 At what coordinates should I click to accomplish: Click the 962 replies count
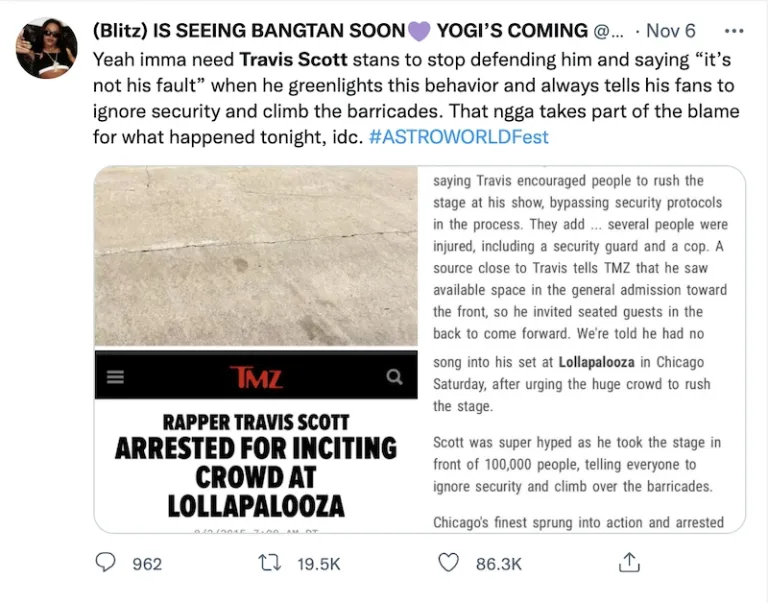click(x=147, y=564)
